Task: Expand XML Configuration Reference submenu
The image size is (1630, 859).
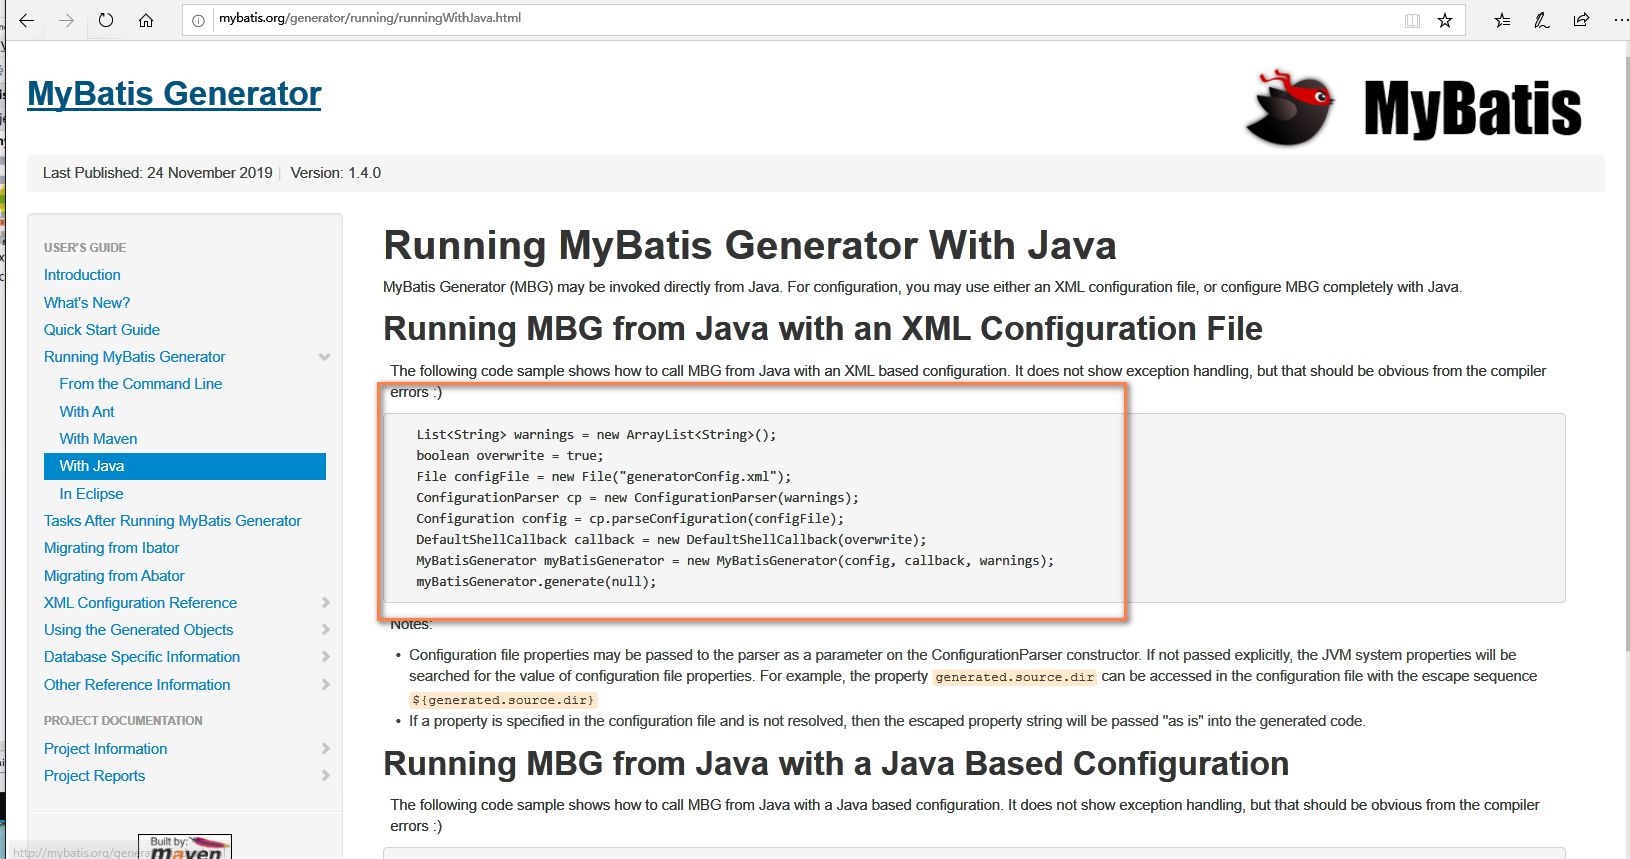Action: [x=325, y=603]
